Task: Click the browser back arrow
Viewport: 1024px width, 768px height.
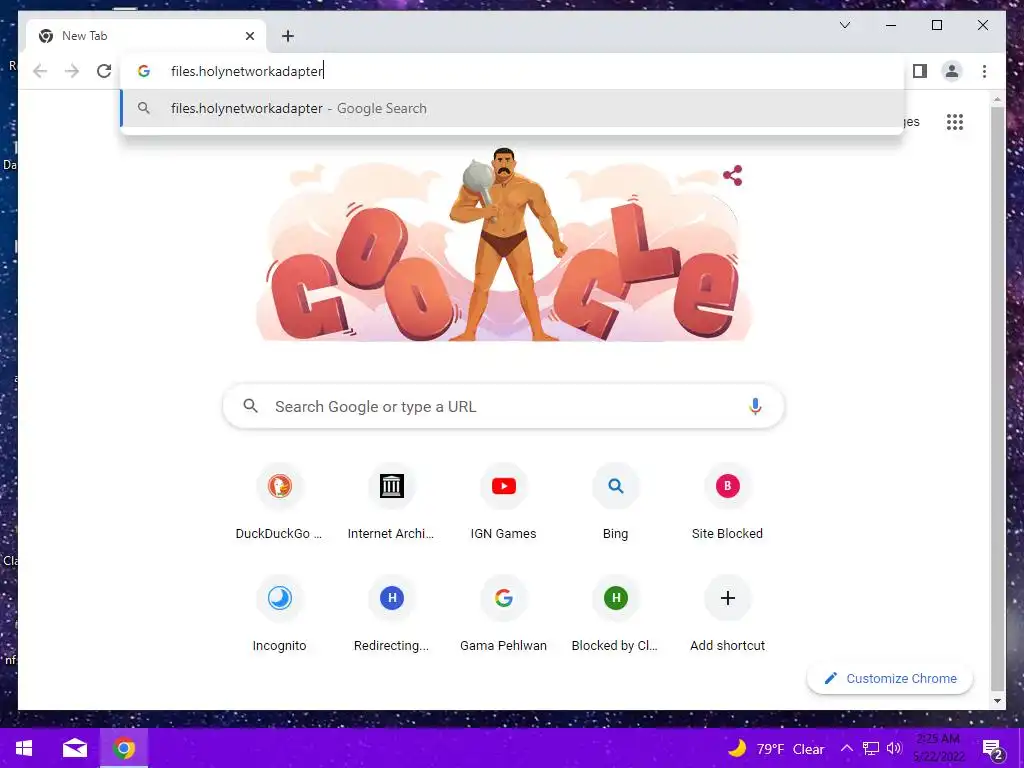Action: (x=40, y=71)
